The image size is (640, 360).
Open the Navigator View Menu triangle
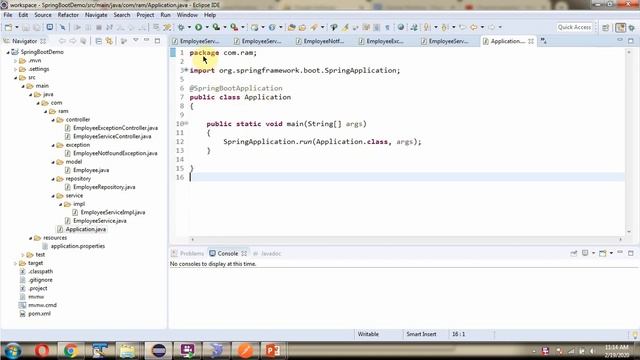136,40
